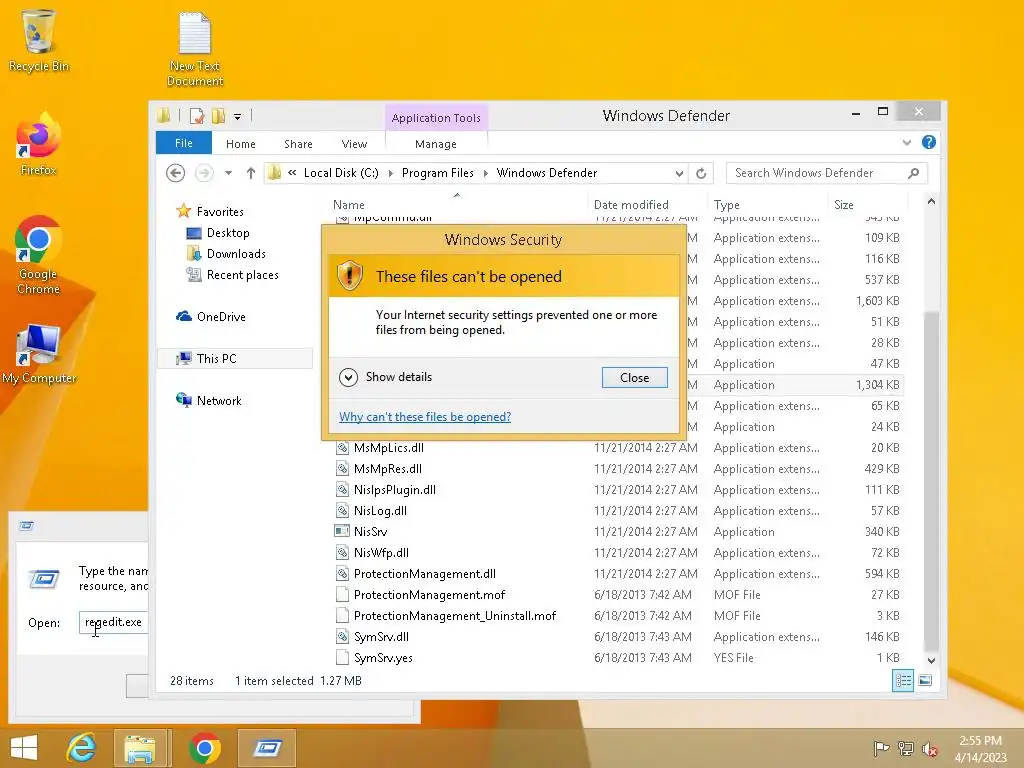Screen dimensions: 1024x768
Task: Refresh the Windows Defender folder view
Action: (x=701, y=173)
